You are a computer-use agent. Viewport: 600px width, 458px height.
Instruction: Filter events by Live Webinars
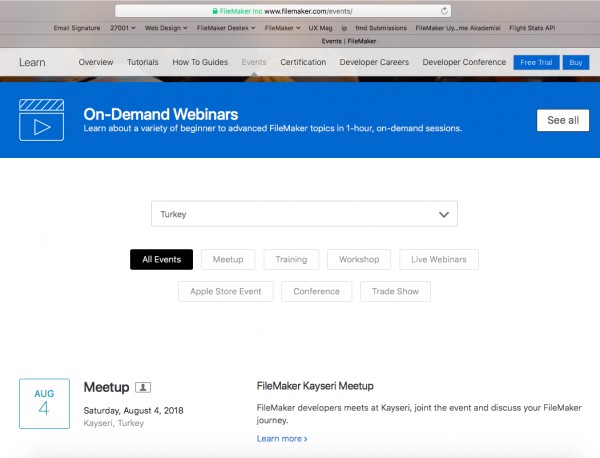tap(439, 259)
